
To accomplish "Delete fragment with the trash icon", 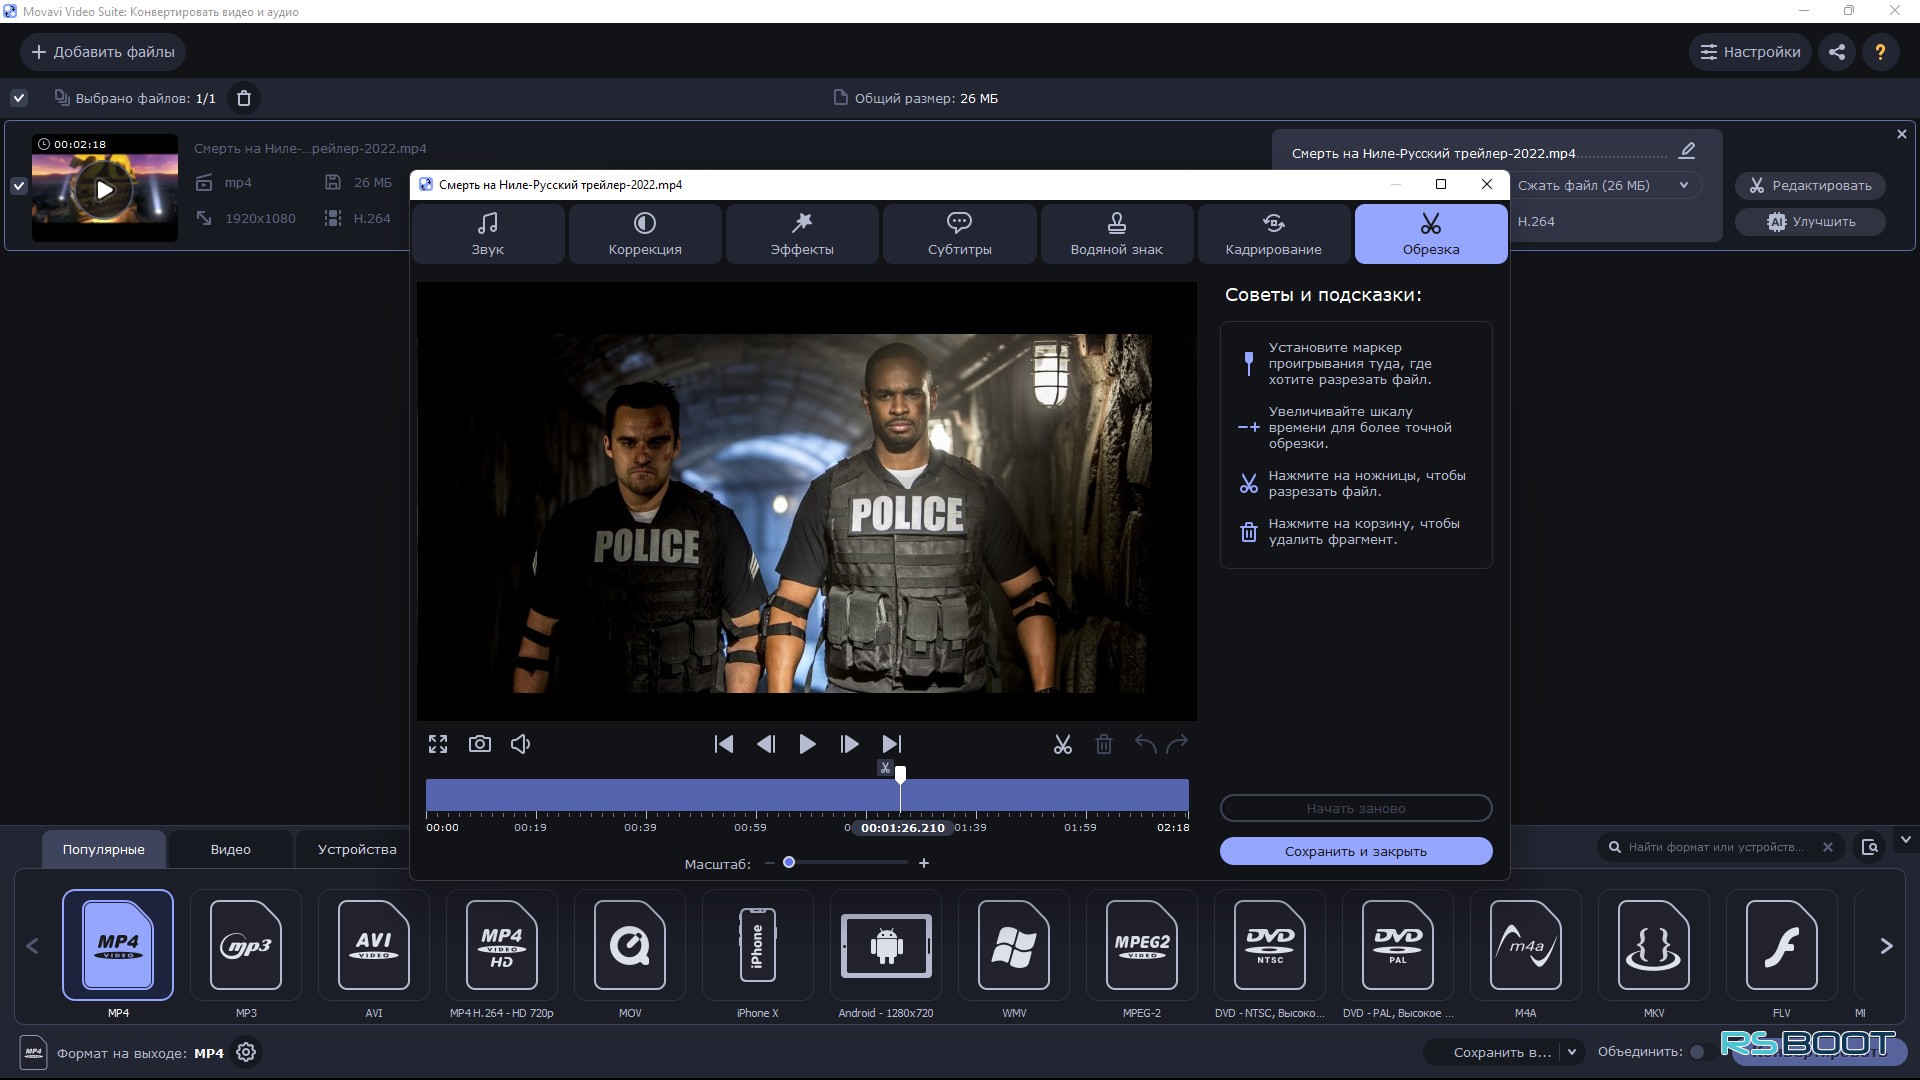I will click(1104, 744).
